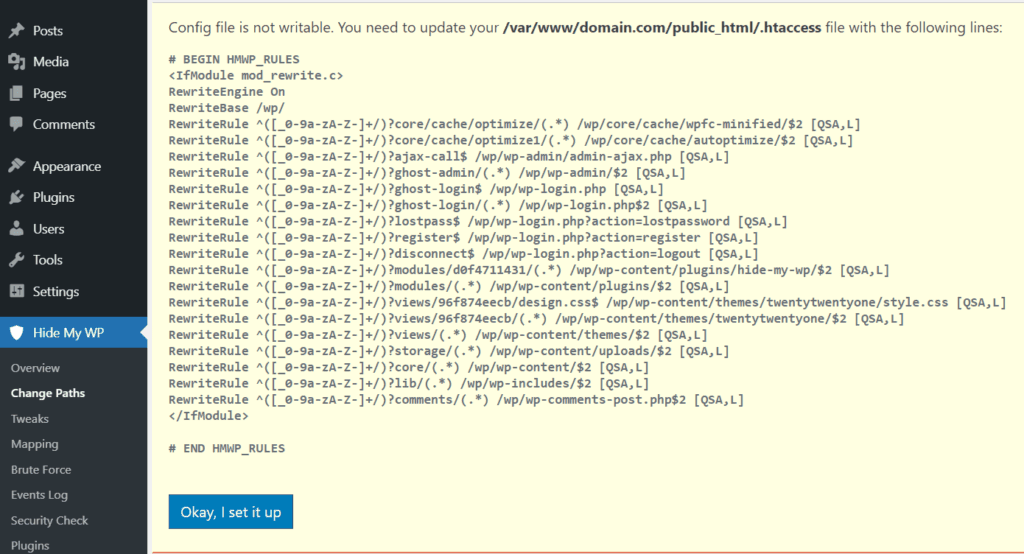Navigate to Brute Force settings
The width and height of the screenshot is (1024, 554).
tap(41, 470)
